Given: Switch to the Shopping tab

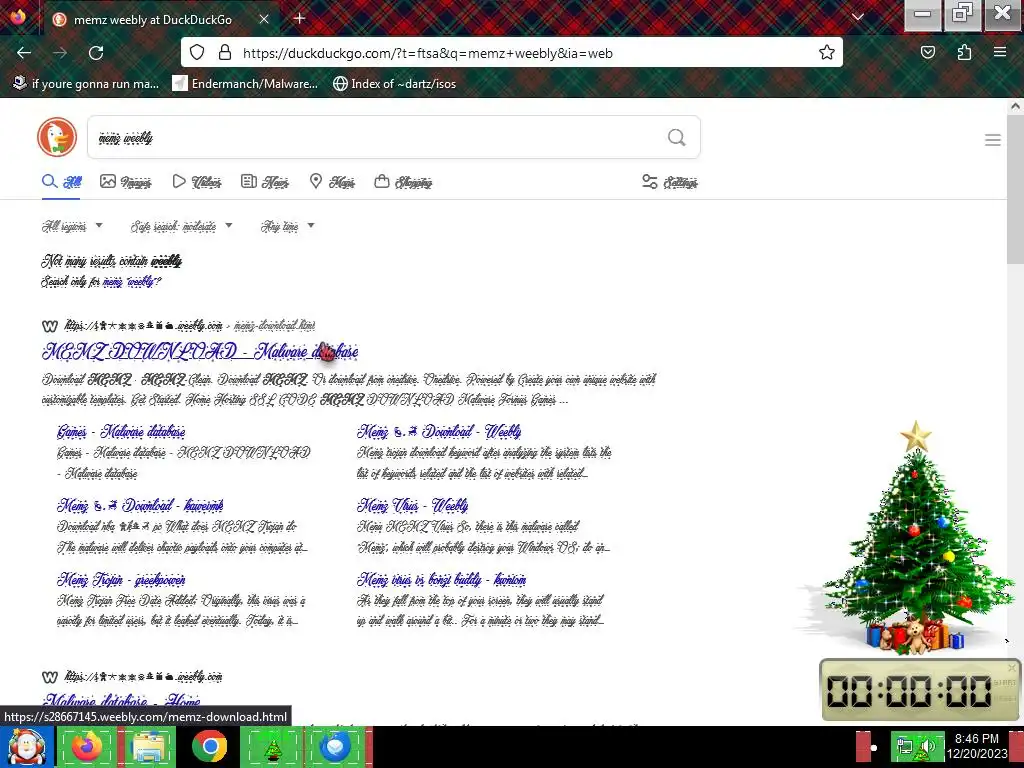Looking at the screenshot, I should point(403,182).
